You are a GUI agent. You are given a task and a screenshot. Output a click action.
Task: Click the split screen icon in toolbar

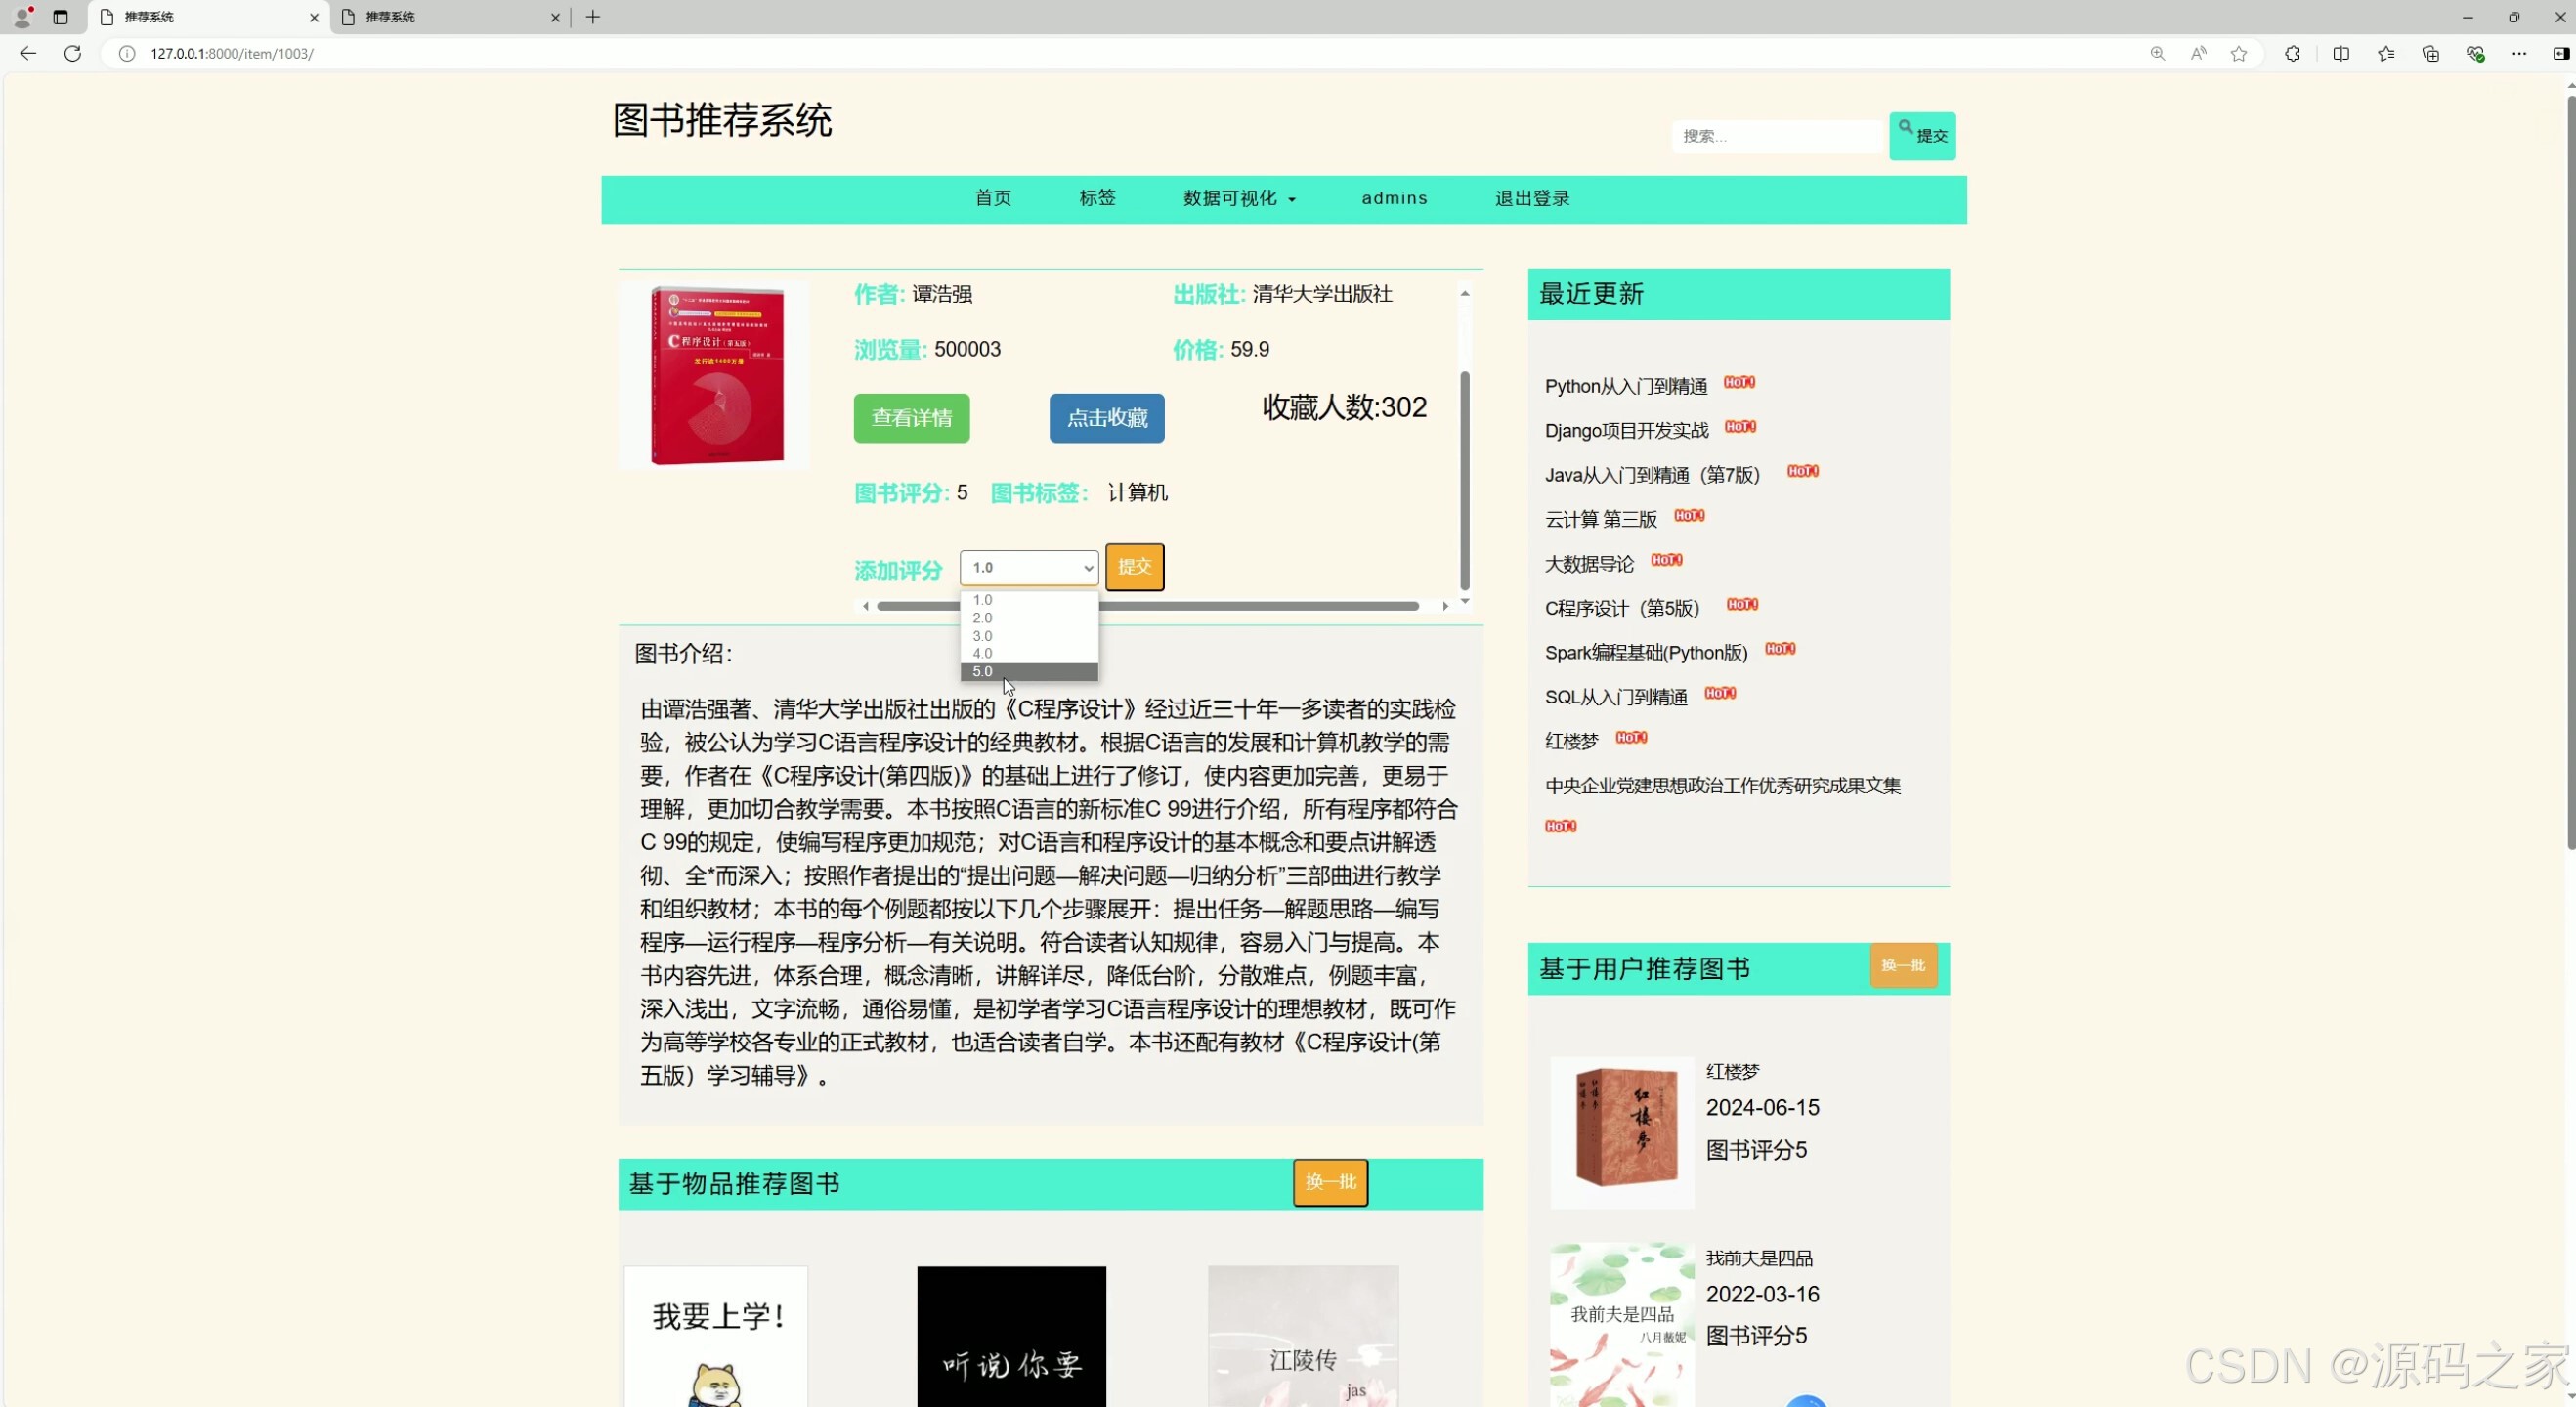click(x=2342, y=54)
